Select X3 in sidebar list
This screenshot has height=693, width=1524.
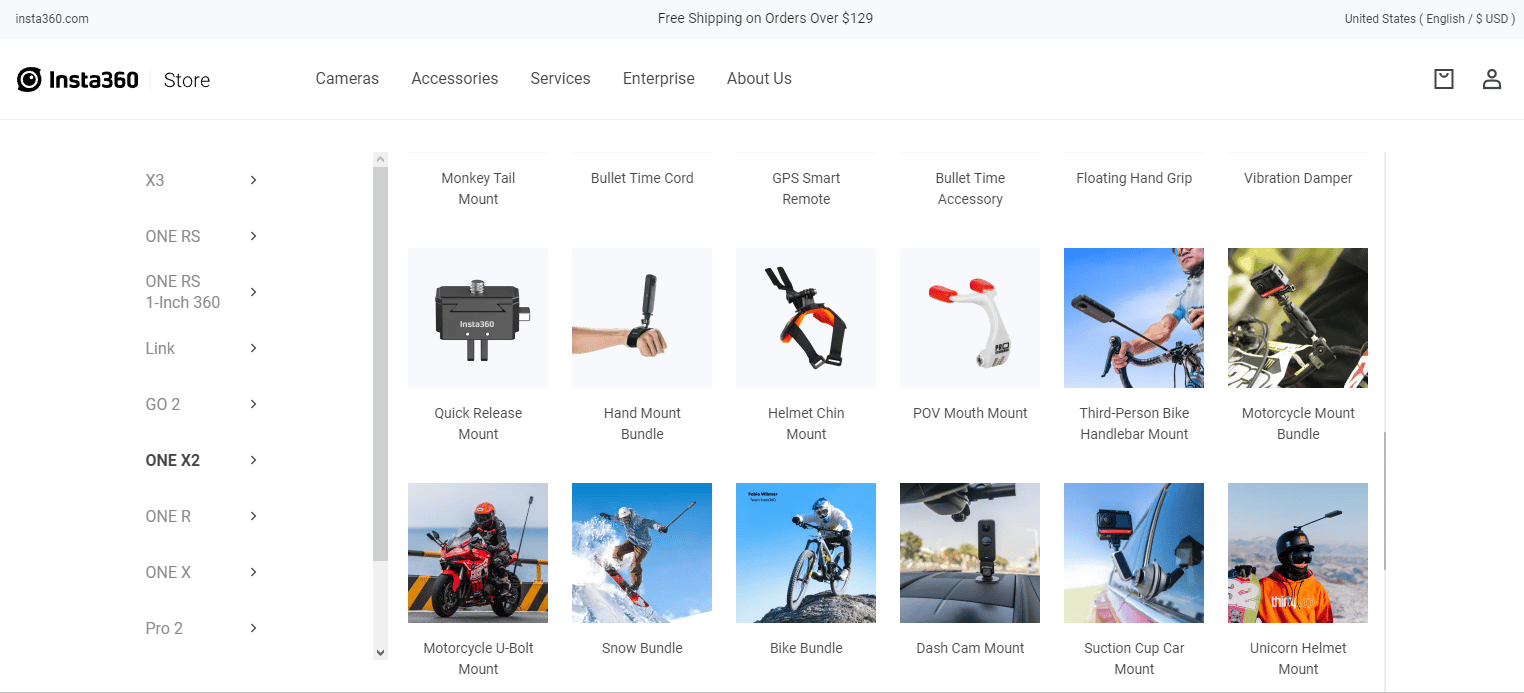pyautogui.click(x=155, y=180)
